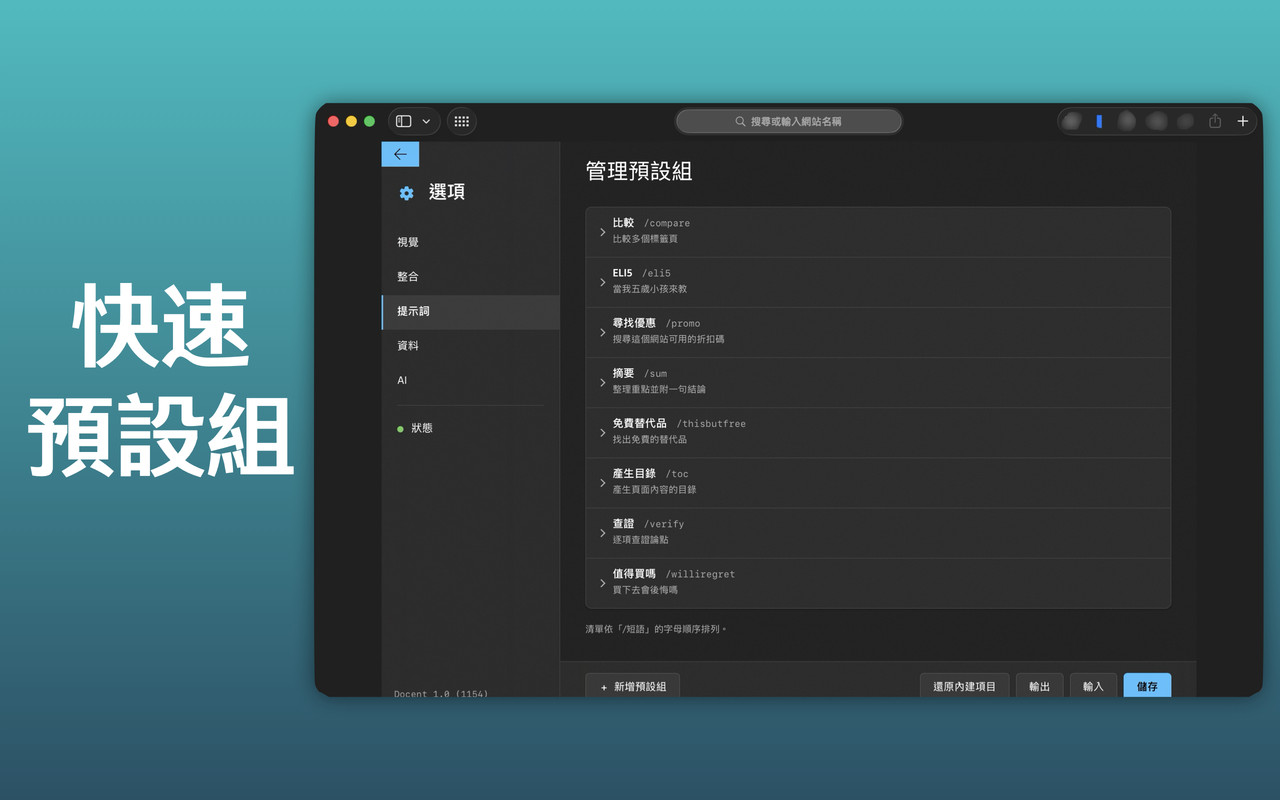Click the magnifier icon in address bar

pyautogui.click(x=741, y=121)
